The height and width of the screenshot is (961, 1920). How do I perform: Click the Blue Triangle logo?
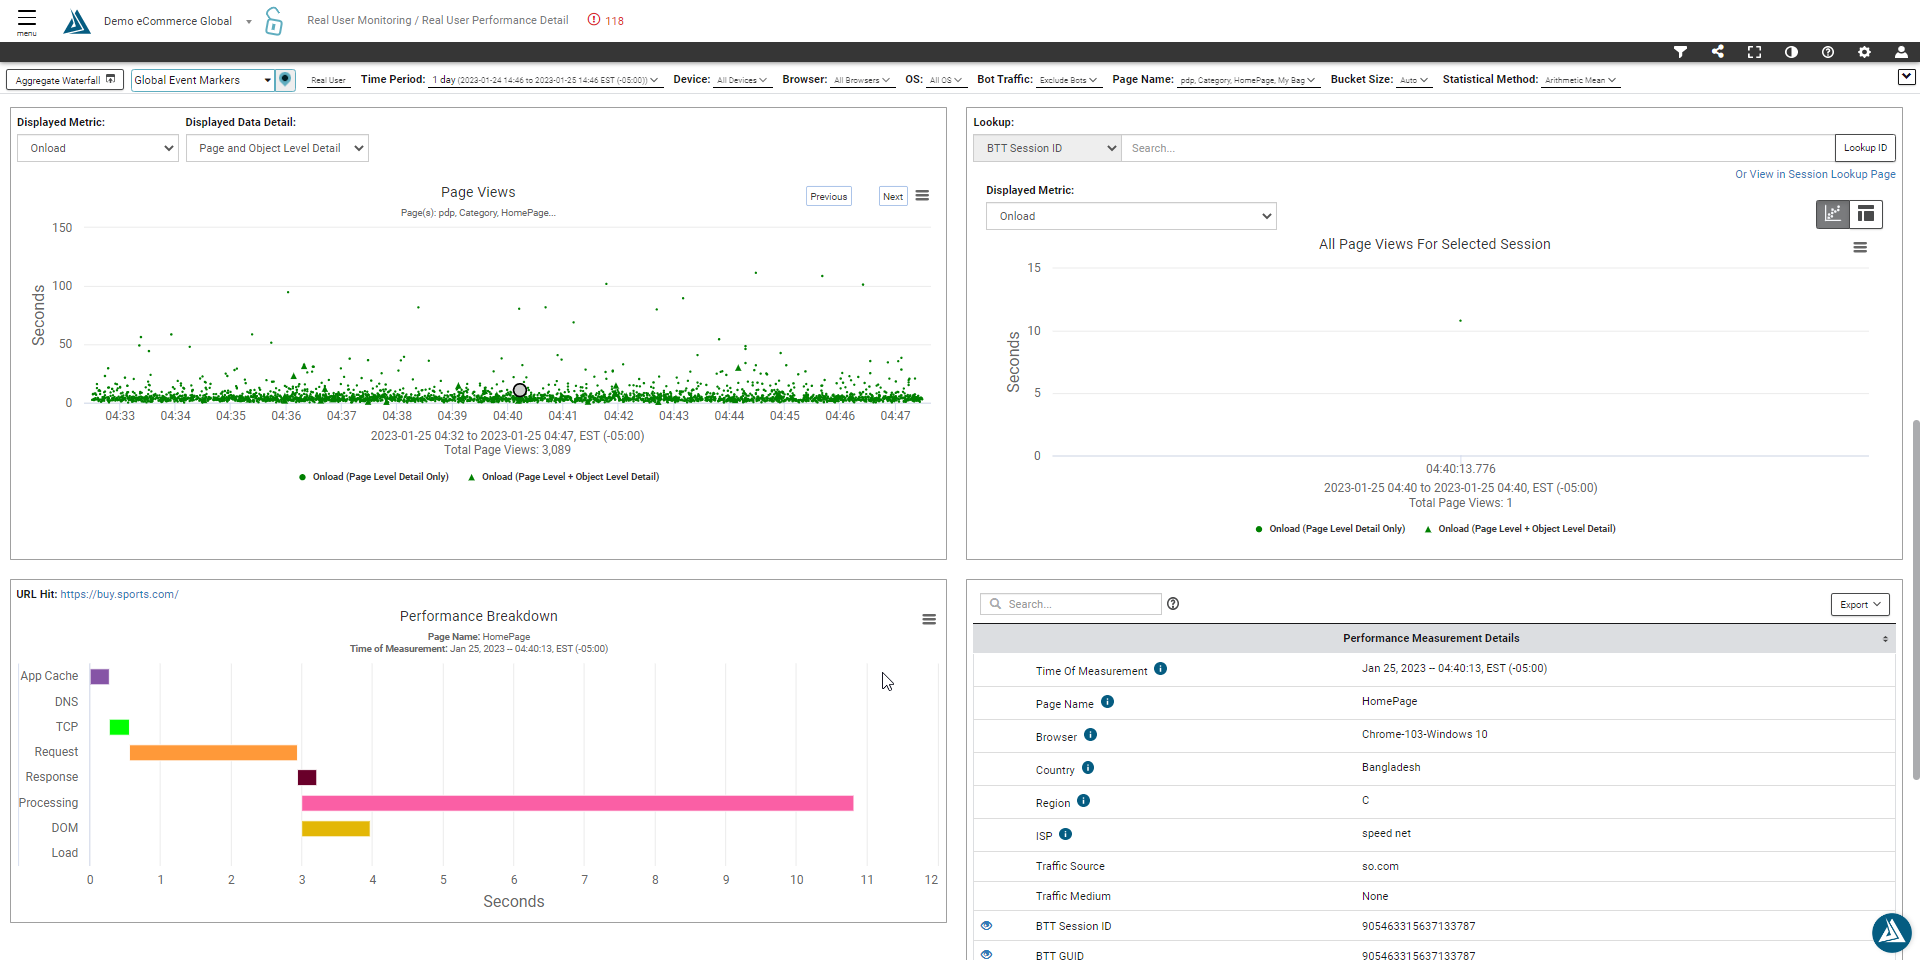point(76,21)
